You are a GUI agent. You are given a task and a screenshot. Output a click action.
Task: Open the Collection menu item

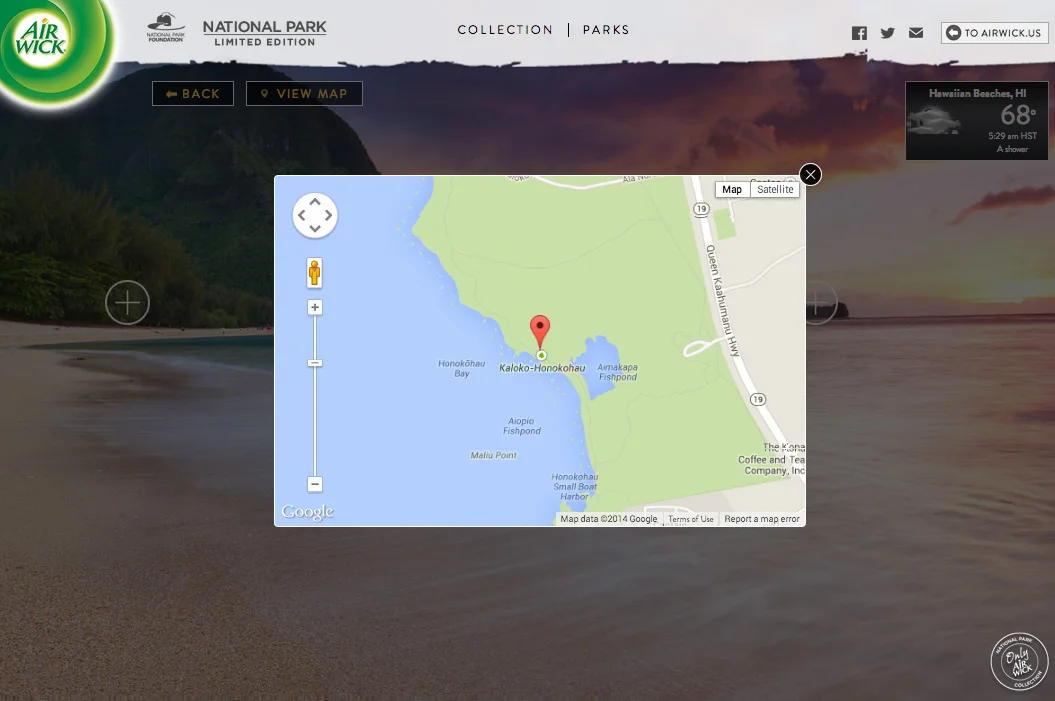(x=505, y=30)
